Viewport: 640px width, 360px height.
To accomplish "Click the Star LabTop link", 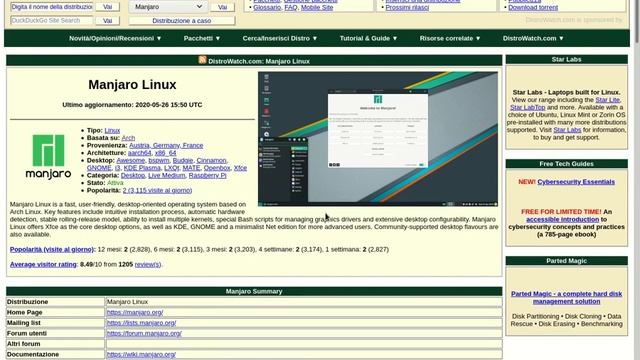I will click(x=527, y=107).
